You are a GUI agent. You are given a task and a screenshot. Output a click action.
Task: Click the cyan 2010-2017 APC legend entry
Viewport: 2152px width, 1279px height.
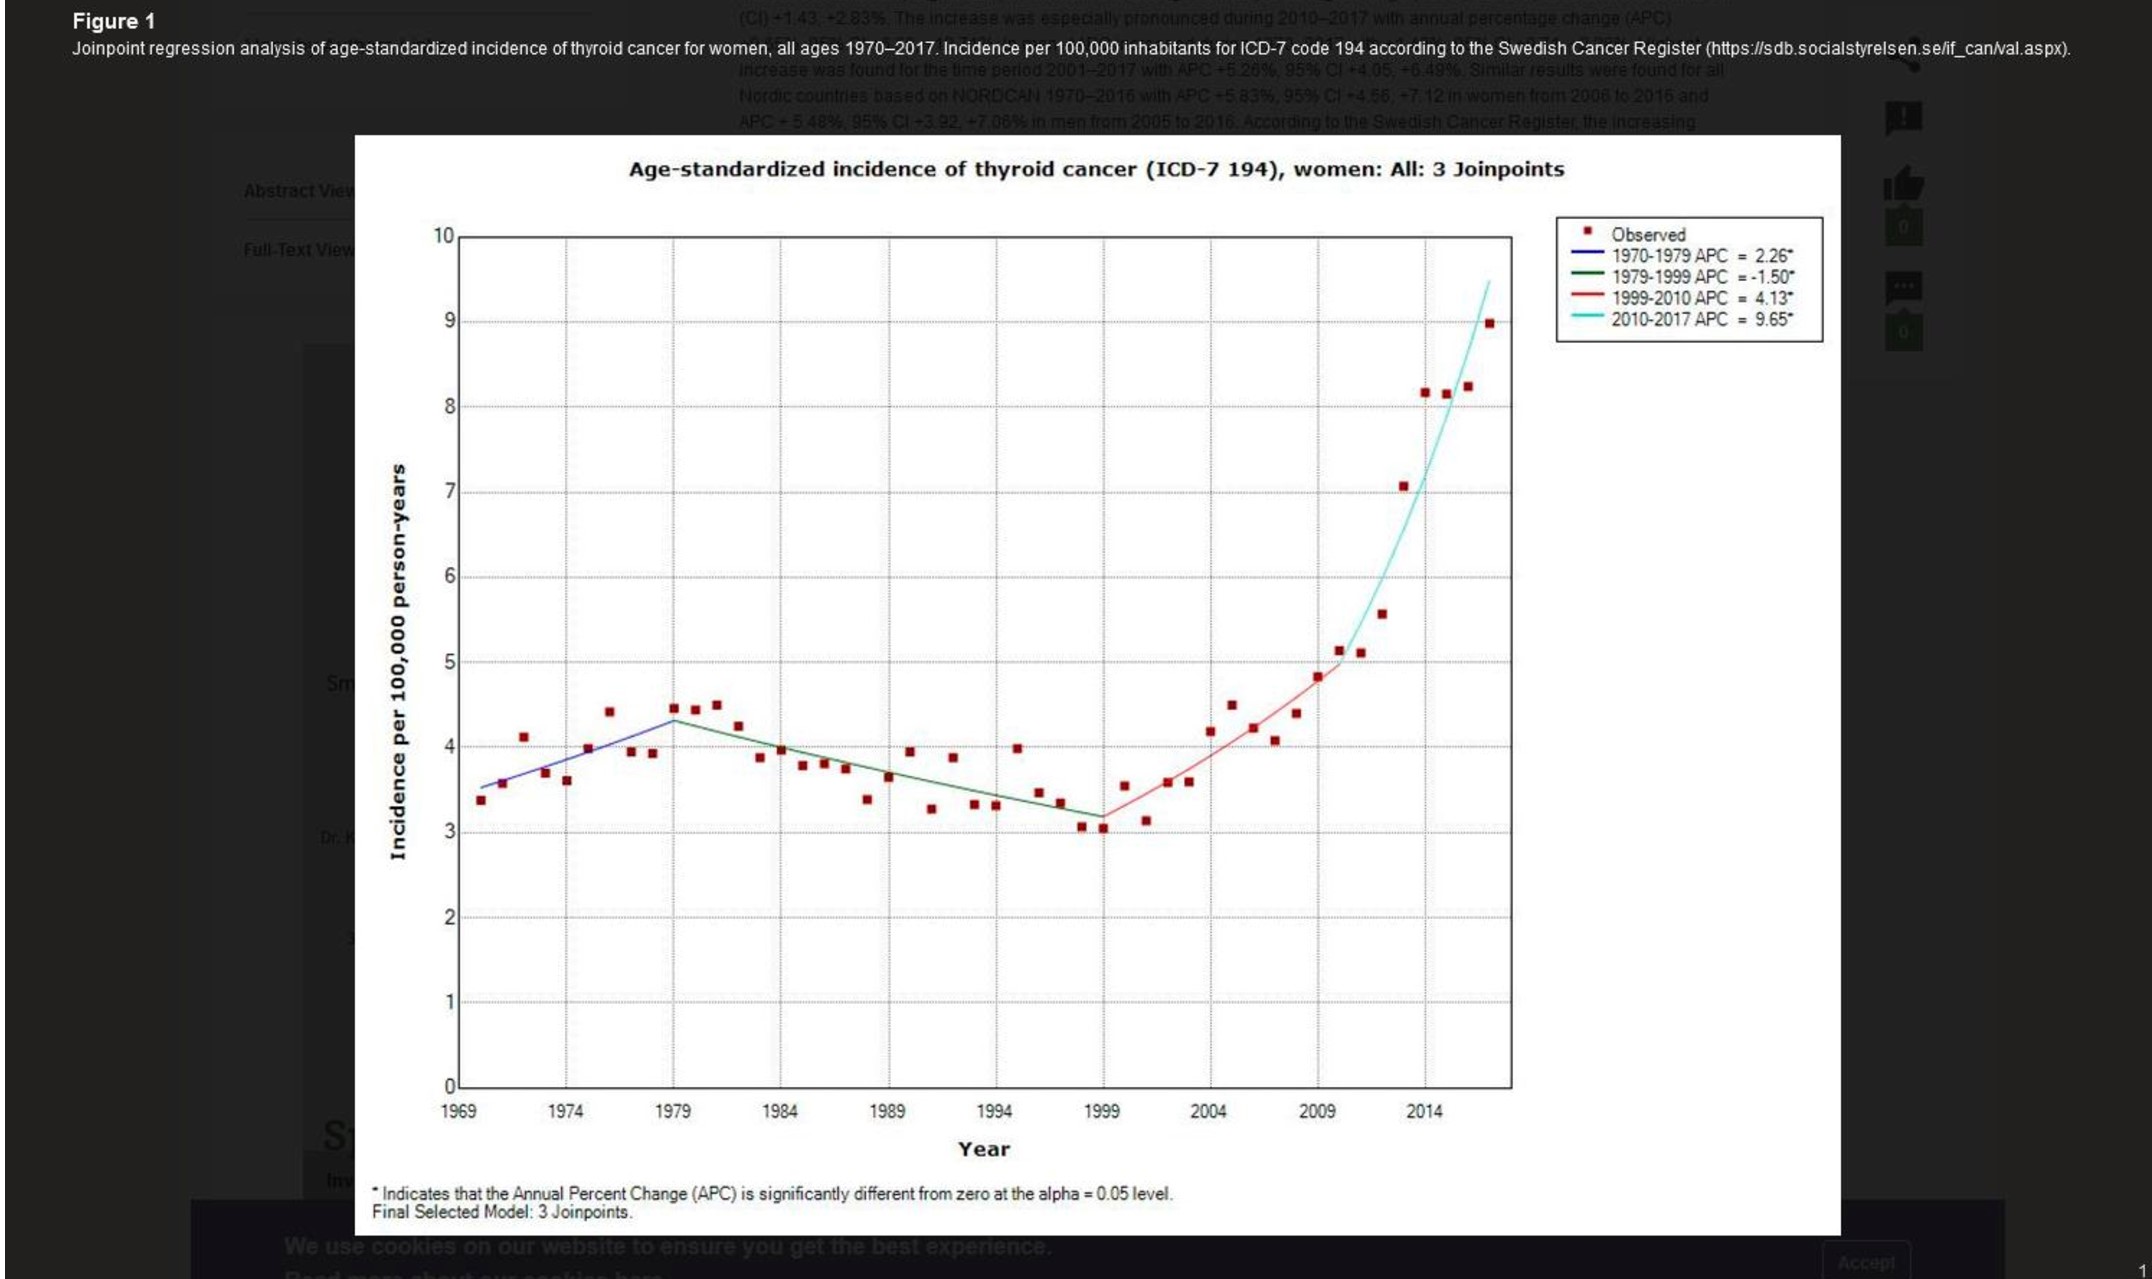(x=1701, y=319)
